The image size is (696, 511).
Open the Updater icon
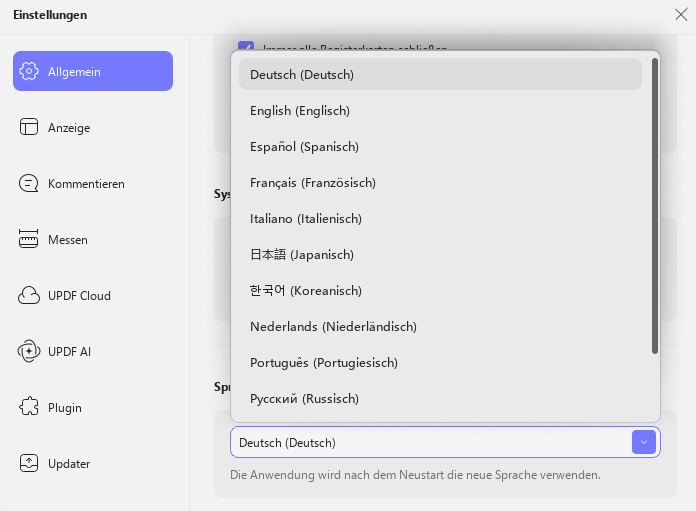29,463
